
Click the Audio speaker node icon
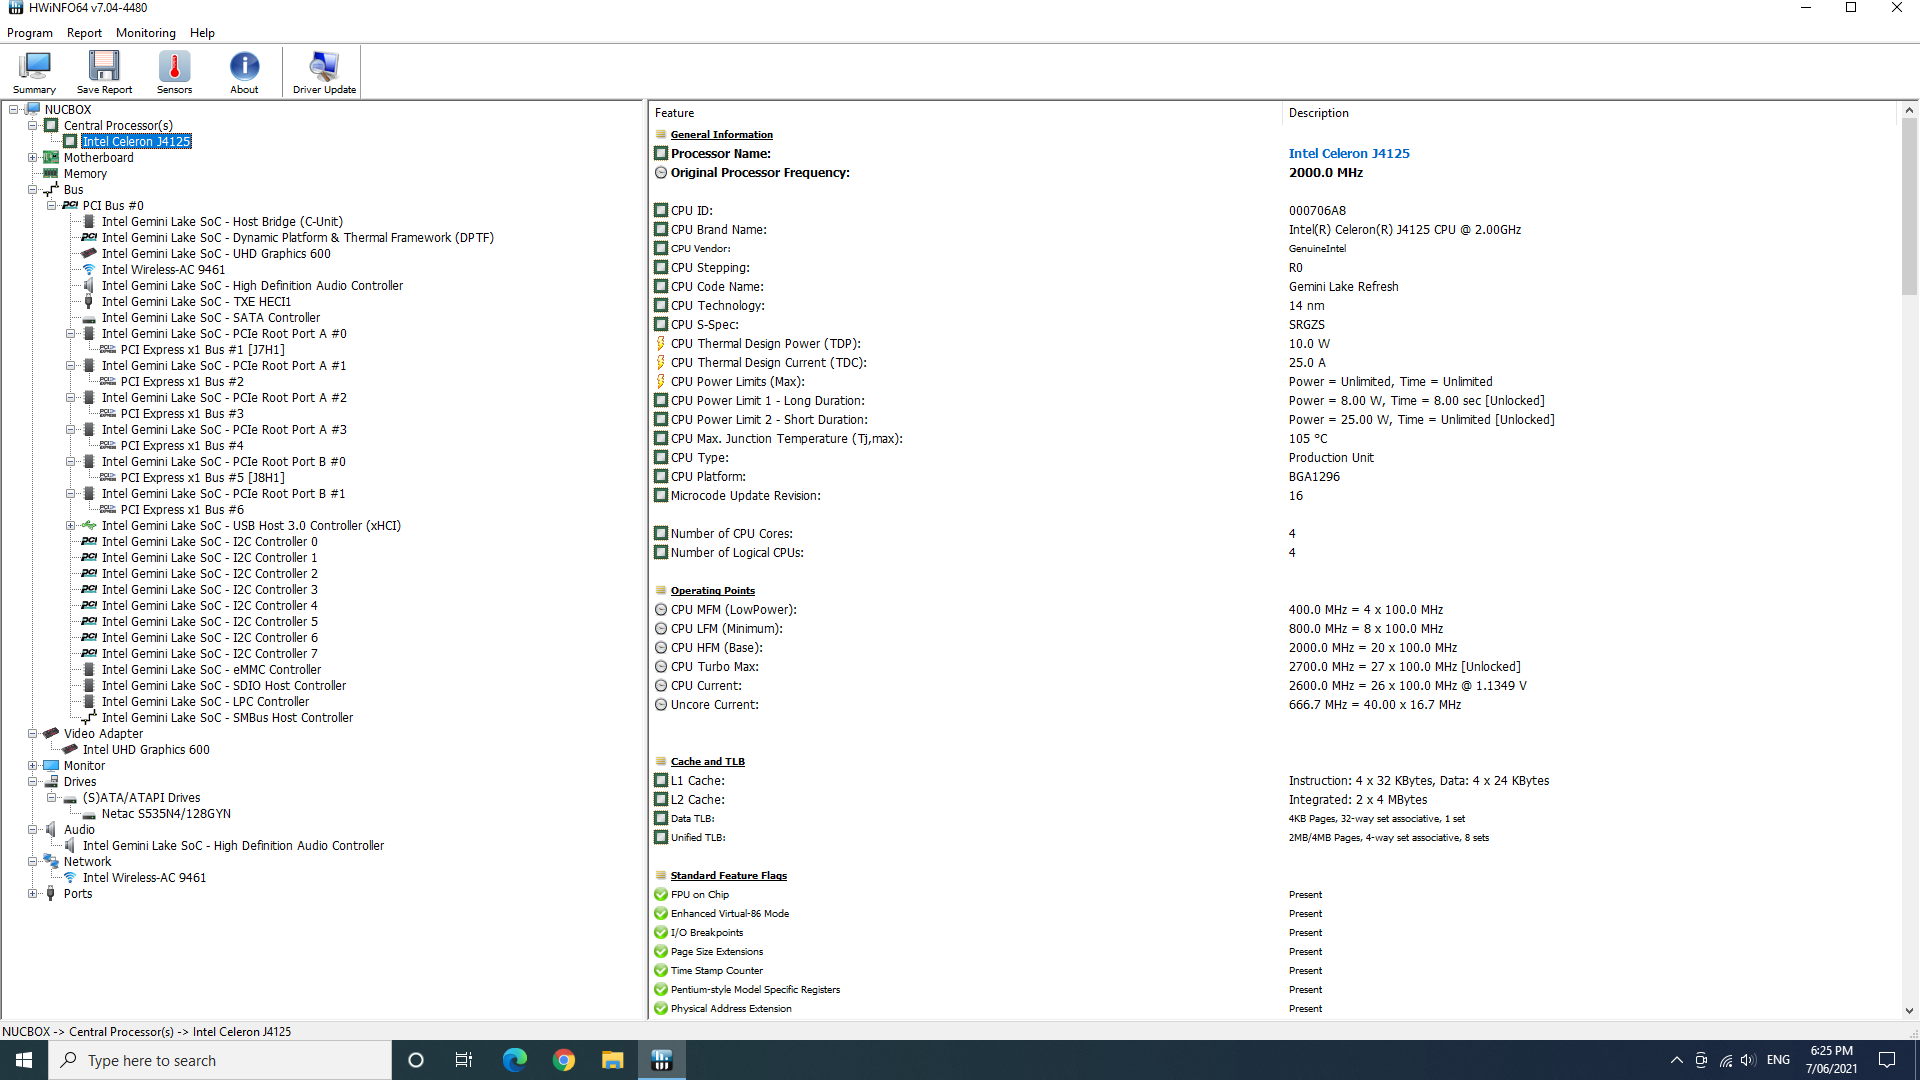pyautogui.click(x=51, y=830)
